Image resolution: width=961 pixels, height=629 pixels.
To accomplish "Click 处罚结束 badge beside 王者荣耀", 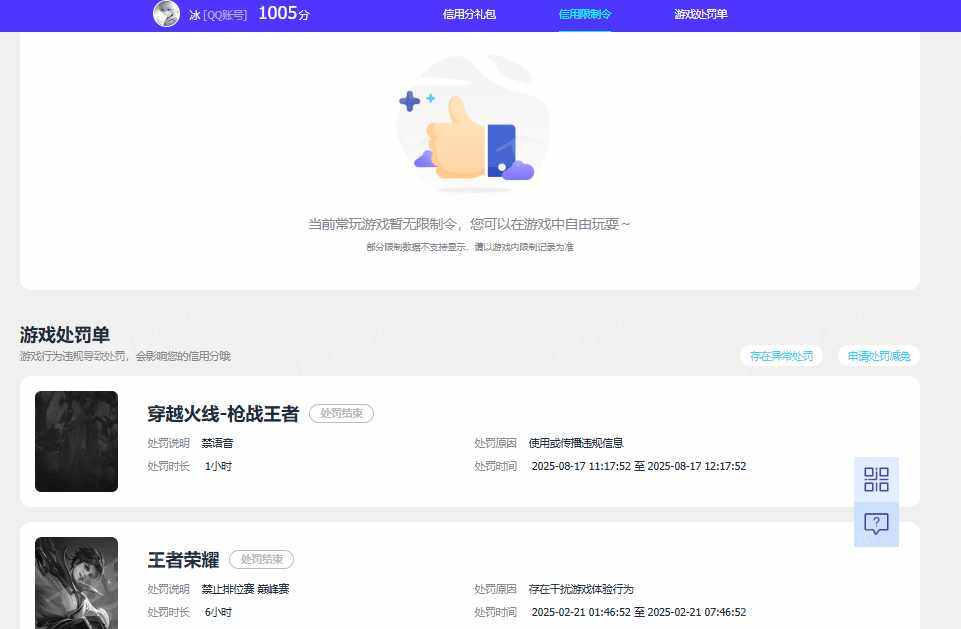I will tap(262, 559).
